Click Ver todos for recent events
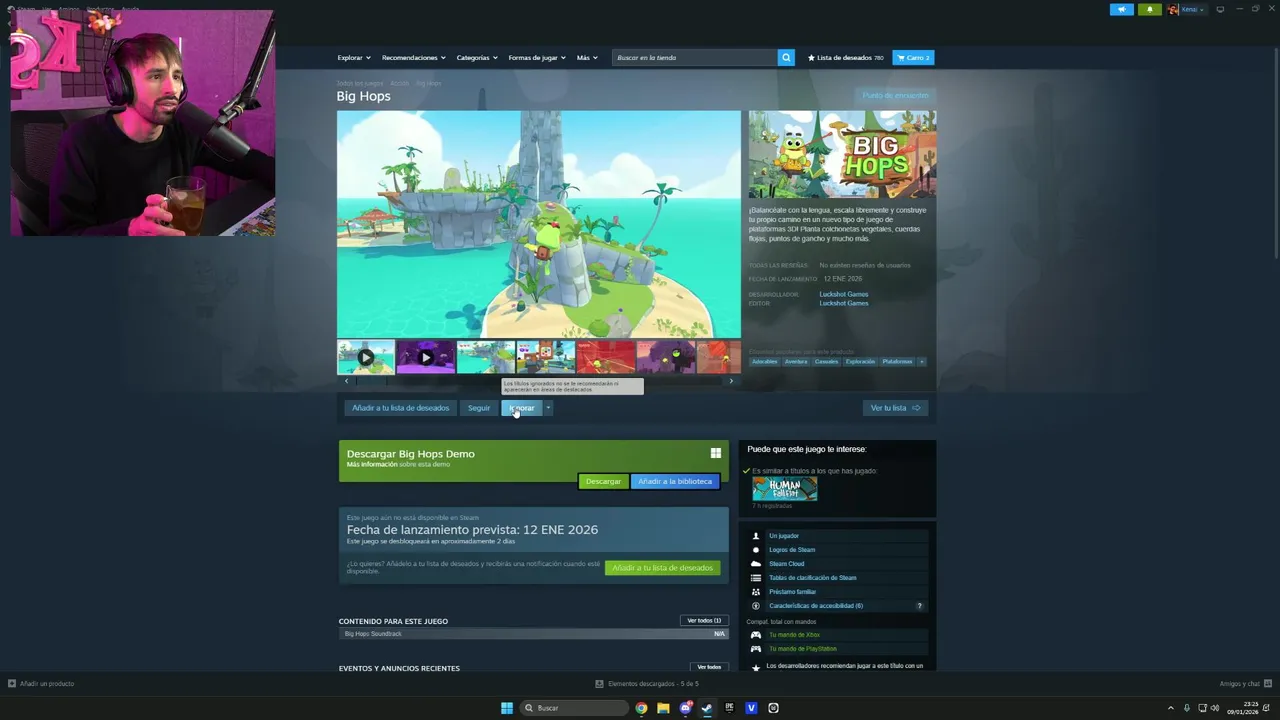 [709, 667]
